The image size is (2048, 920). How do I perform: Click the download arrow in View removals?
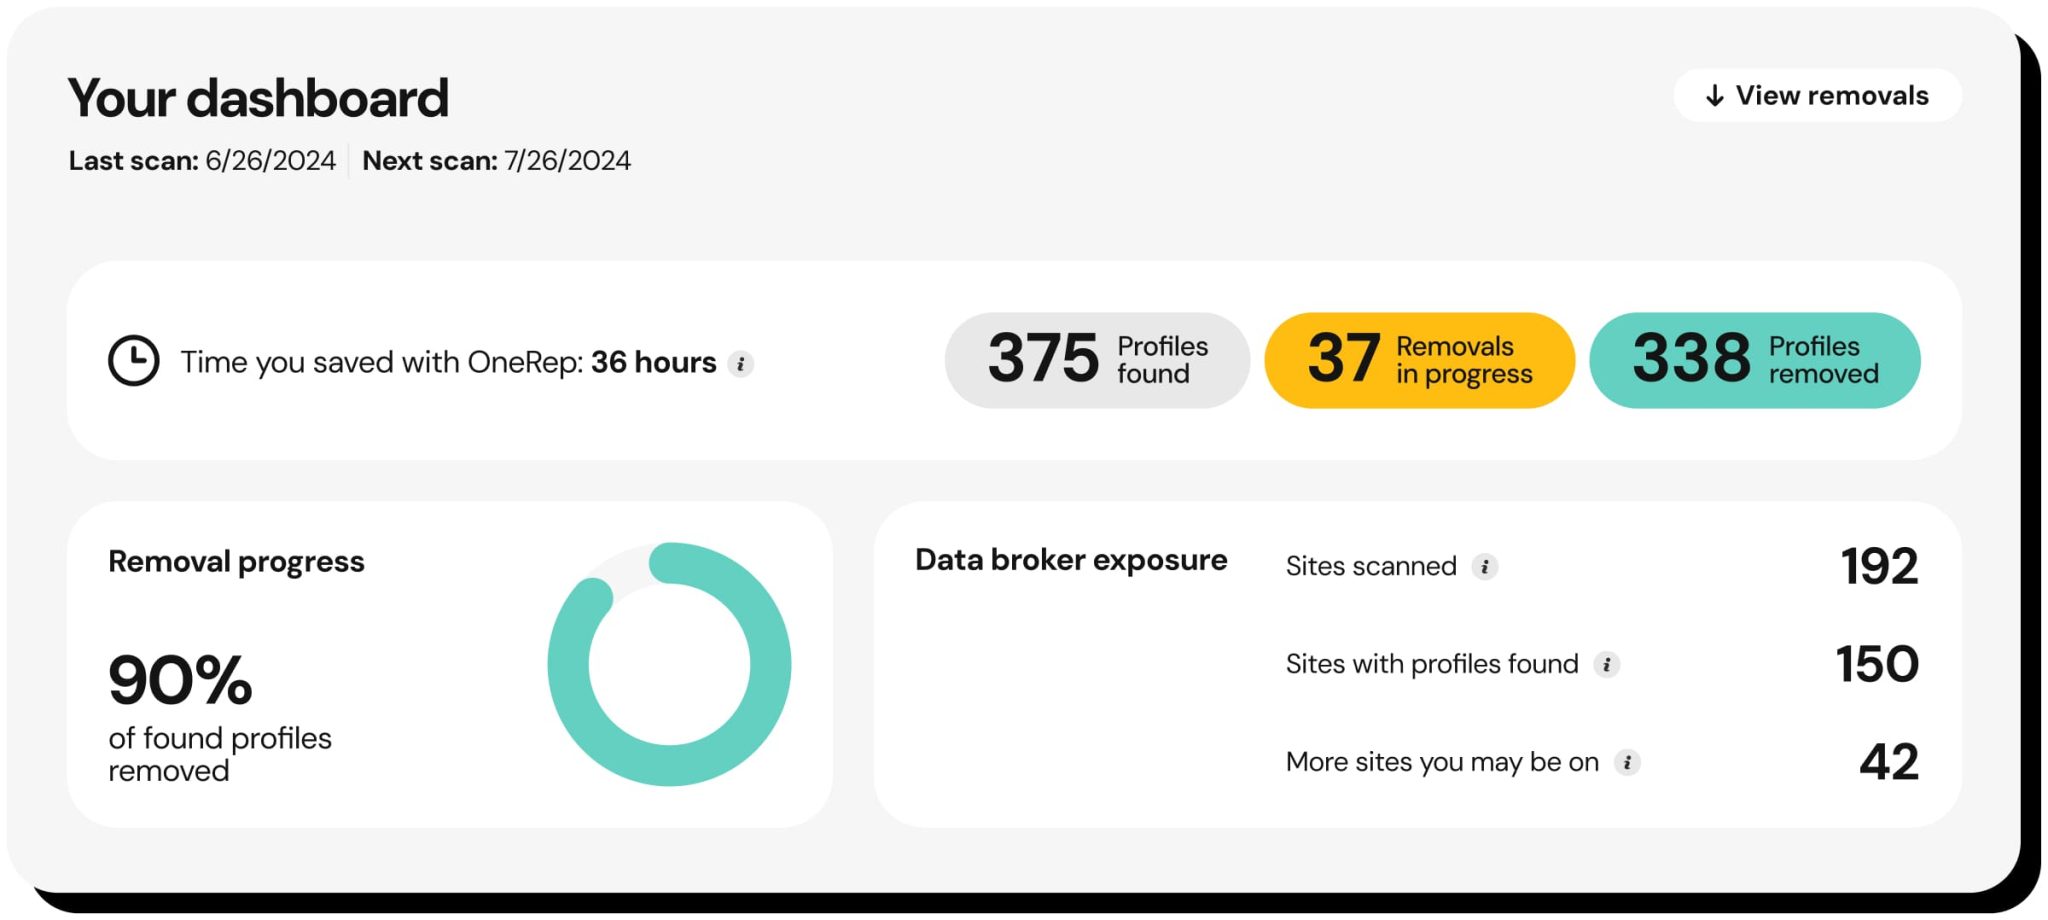click(x=1714, y=95)
